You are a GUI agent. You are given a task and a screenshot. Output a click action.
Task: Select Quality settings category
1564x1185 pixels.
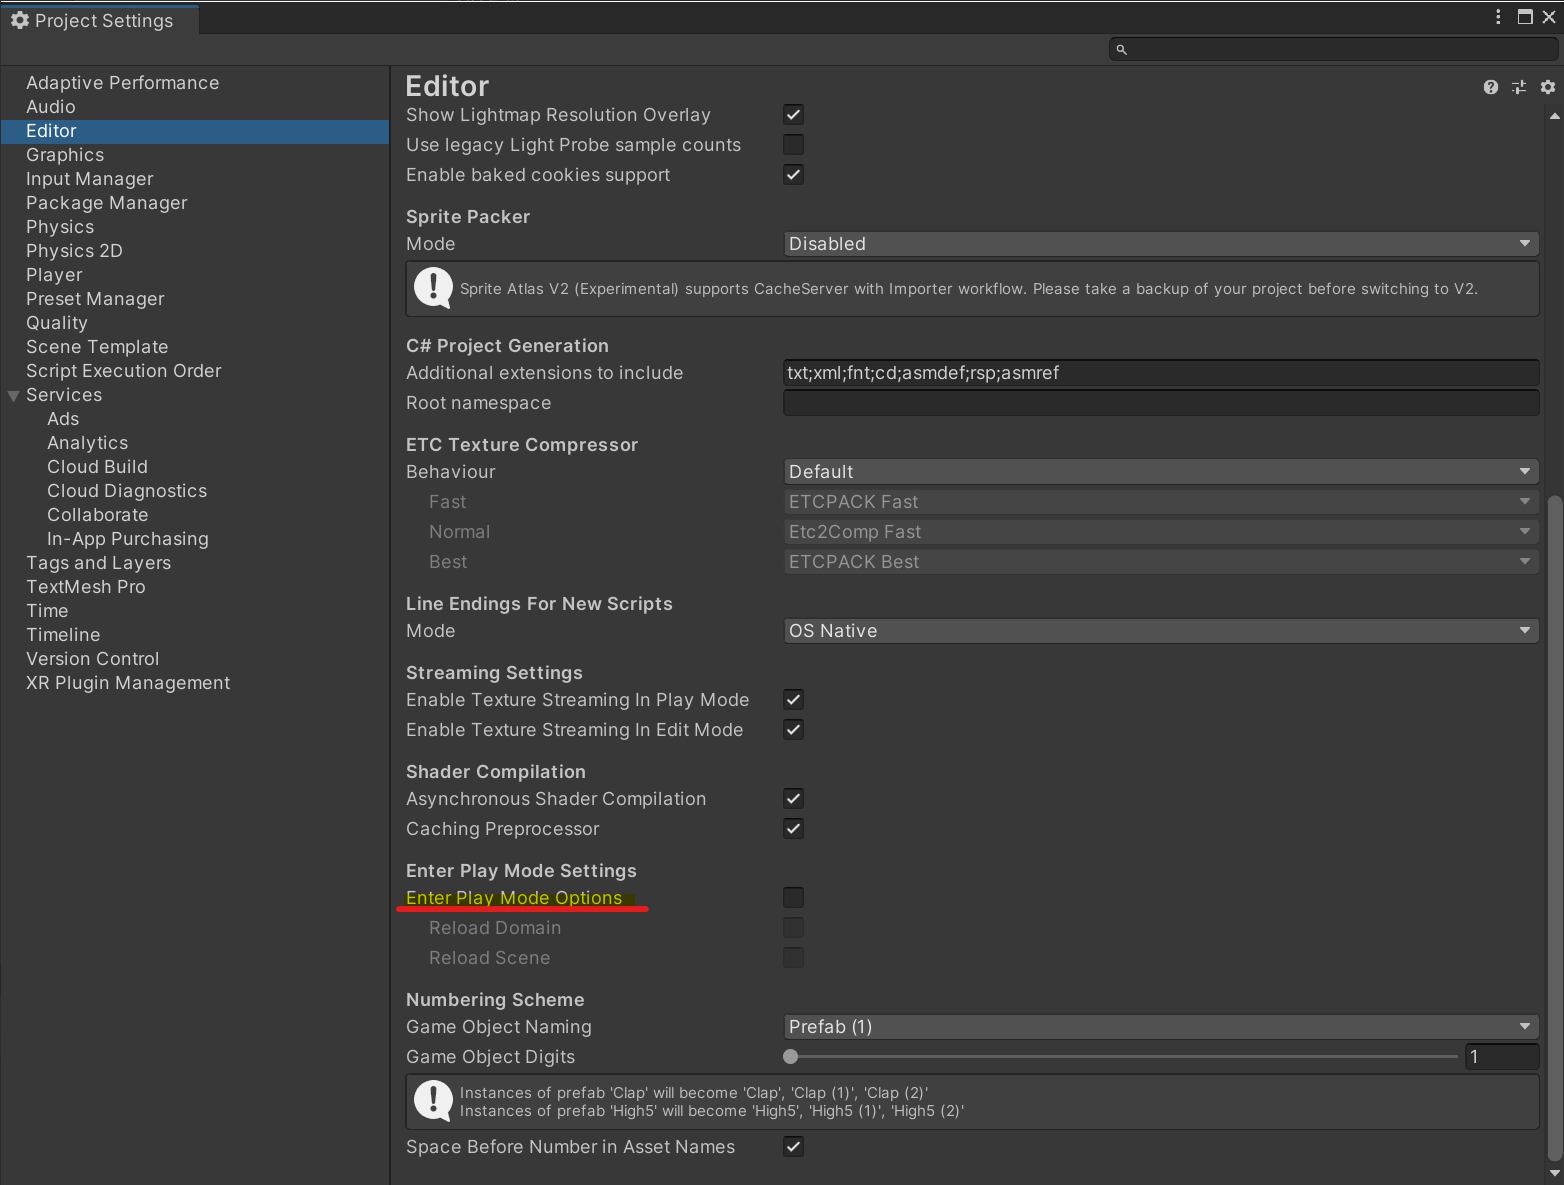tap(57, 323)
